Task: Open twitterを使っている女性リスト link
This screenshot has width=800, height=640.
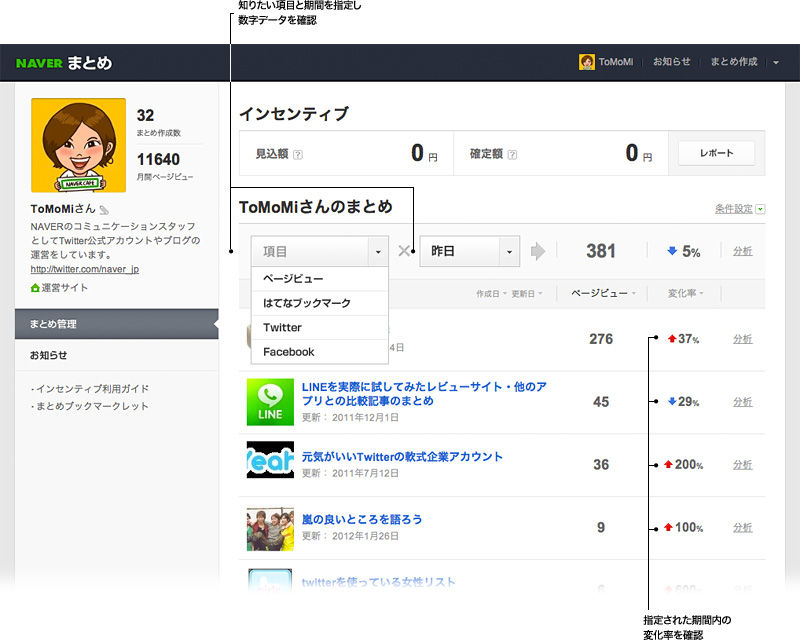Action: coord(378,582)
